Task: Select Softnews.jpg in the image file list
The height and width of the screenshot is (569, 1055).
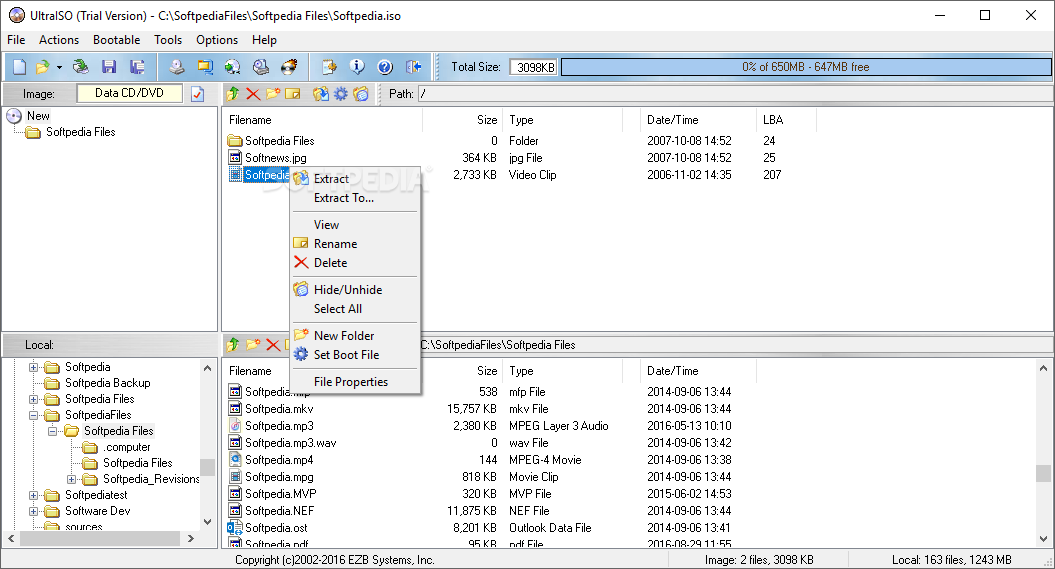Action: pos(275,158)
